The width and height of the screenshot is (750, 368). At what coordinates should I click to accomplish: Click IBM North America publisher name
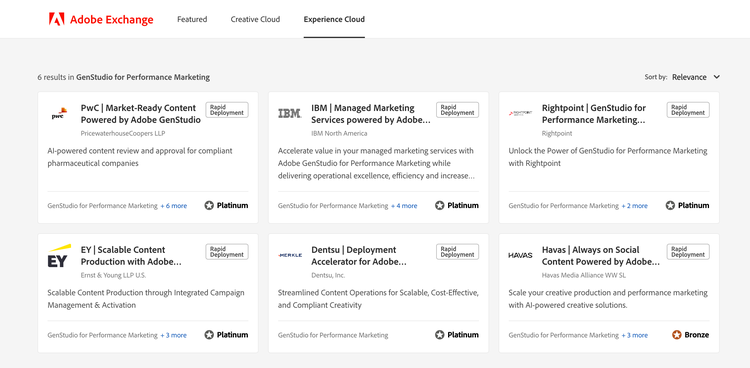click(339, 133)
